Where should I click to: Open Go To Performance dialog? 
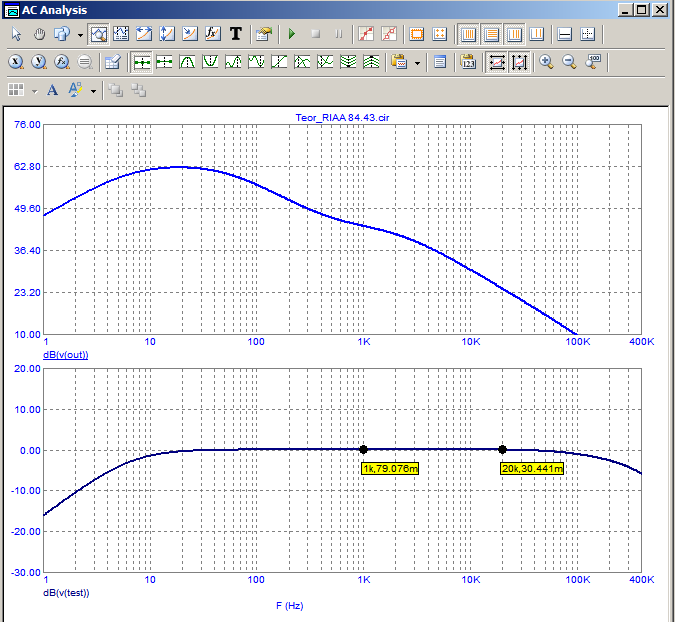tap(62, 62)
